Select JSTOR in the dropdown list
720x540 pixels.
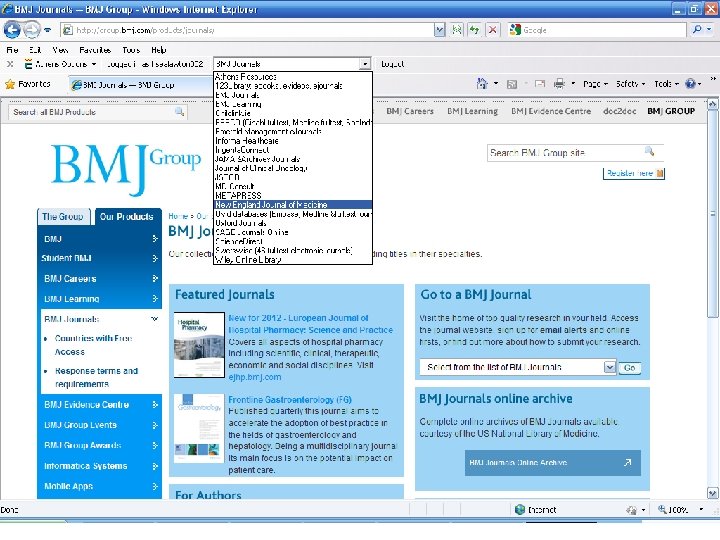[293, 177]
